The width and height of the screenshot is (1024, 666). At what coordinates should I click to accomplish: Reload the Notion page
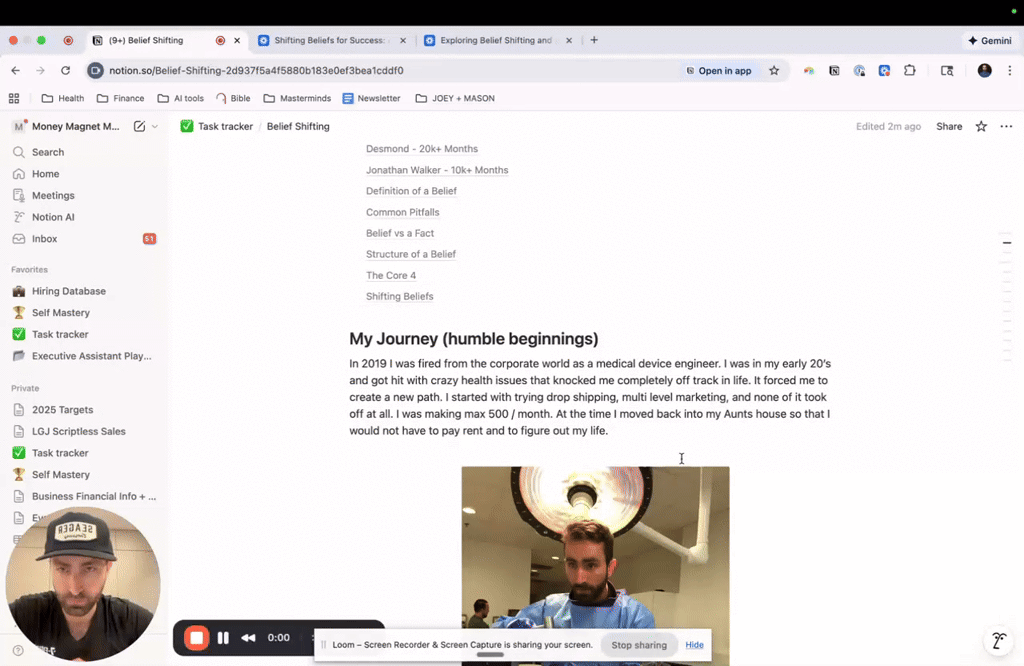pyautogui.click(x=65, y=71)
